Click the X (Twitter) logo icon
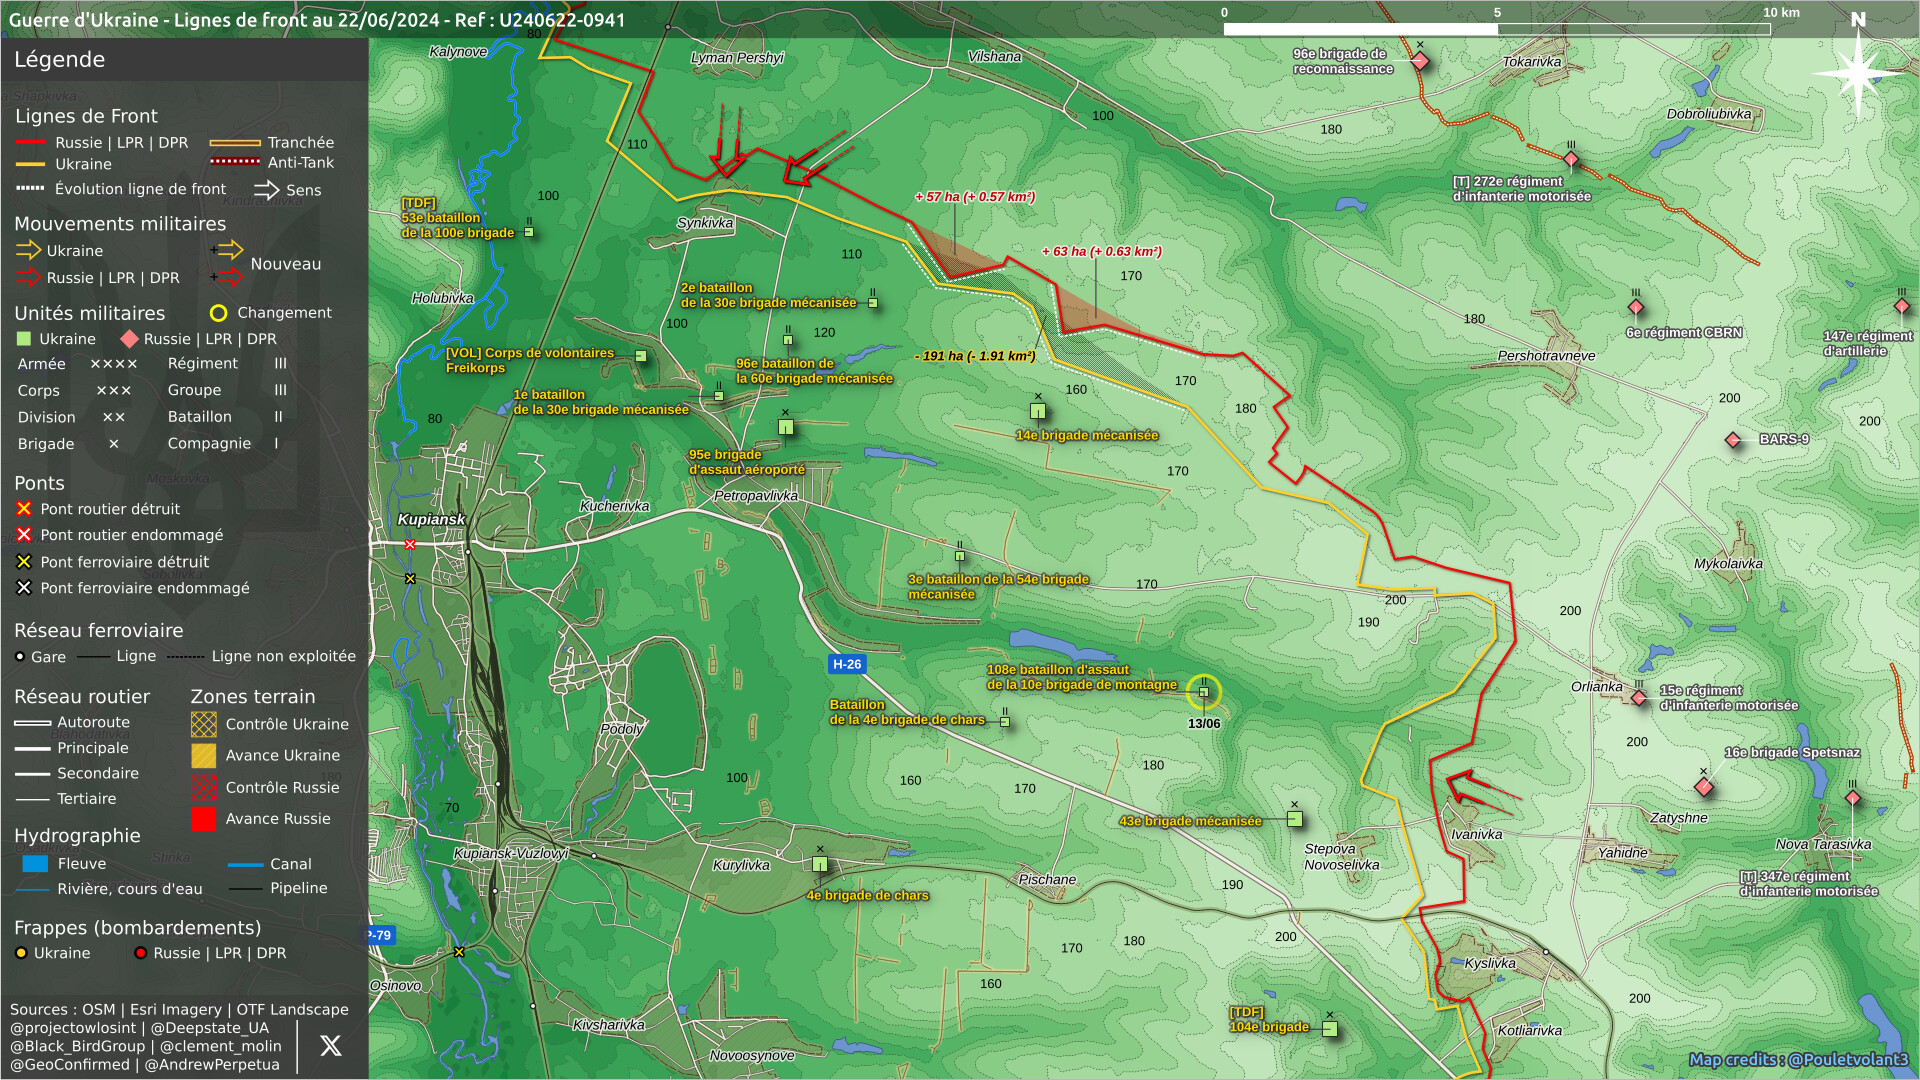Screen dimensions: 1920x1080 pyautogui.click(x=330, y=1046)
